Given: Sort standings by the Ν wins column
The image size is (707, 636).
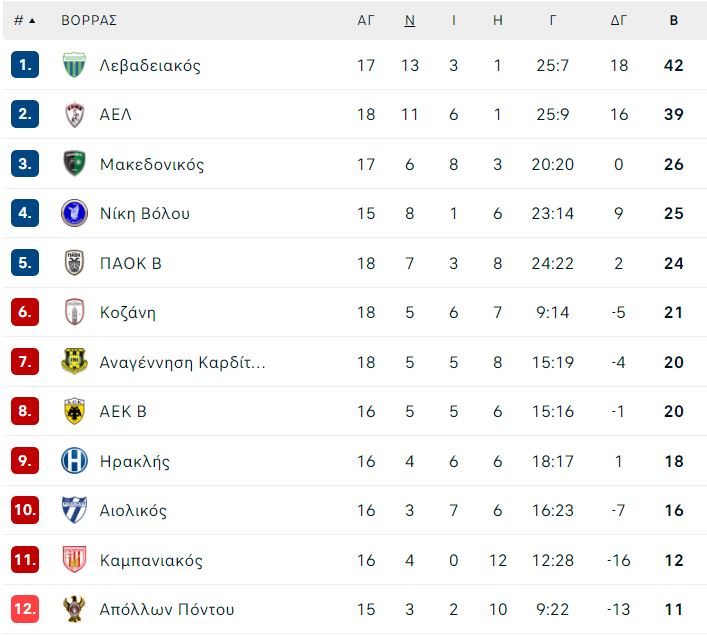Looking at the screenshot, I should pyautogui.click(x=409, y=20).
